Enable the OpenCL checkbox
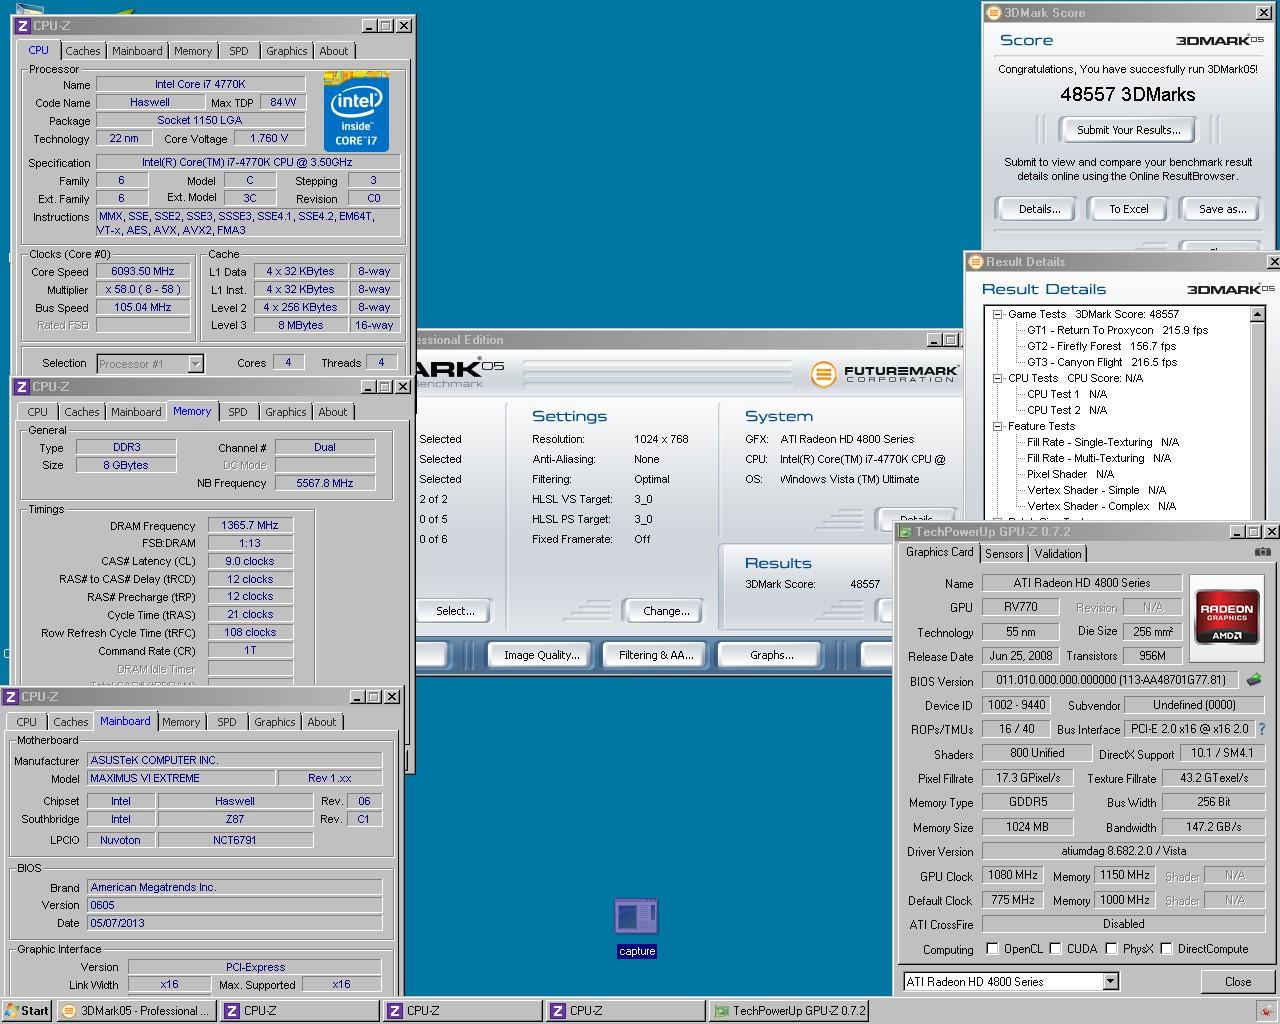 (x=992, y=948)
